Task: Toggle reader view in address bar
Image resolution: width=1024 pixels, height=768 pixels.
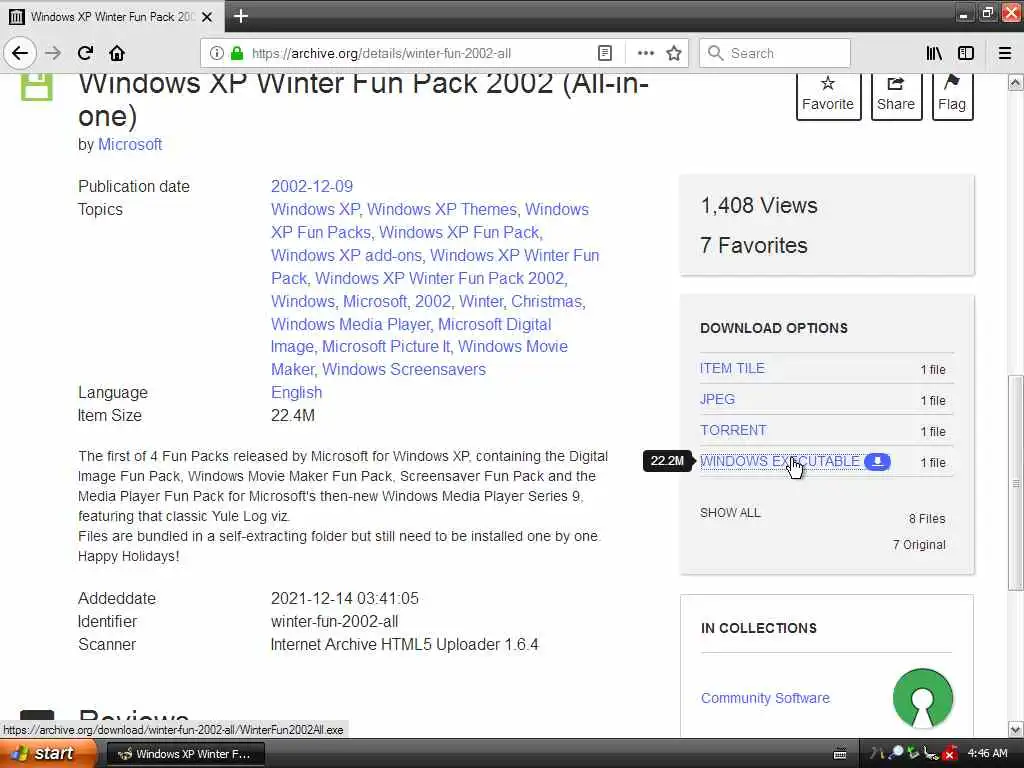Action: (605, 53)
